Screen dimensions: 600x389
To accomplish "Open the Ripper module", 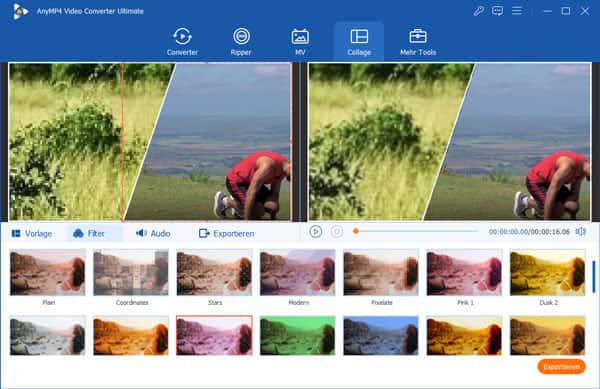I will (x=241, y=42).
